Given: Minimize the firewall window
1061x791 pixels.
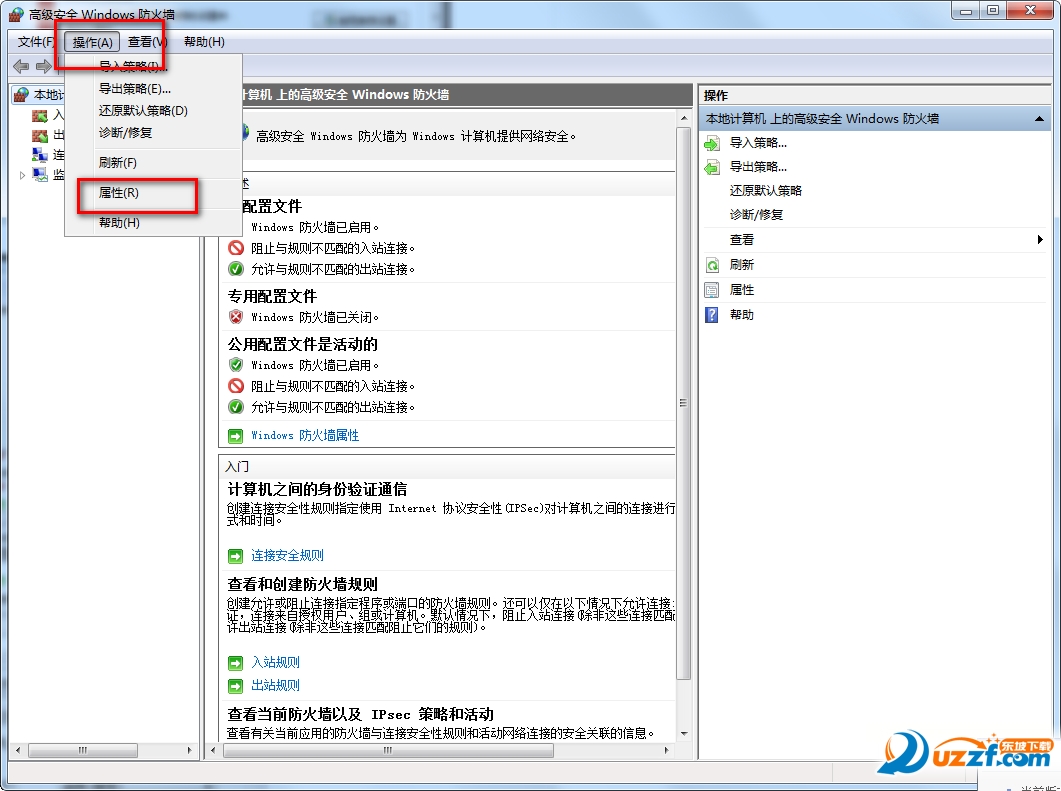Looking at the screenshot, I should [x=966, y=10].
